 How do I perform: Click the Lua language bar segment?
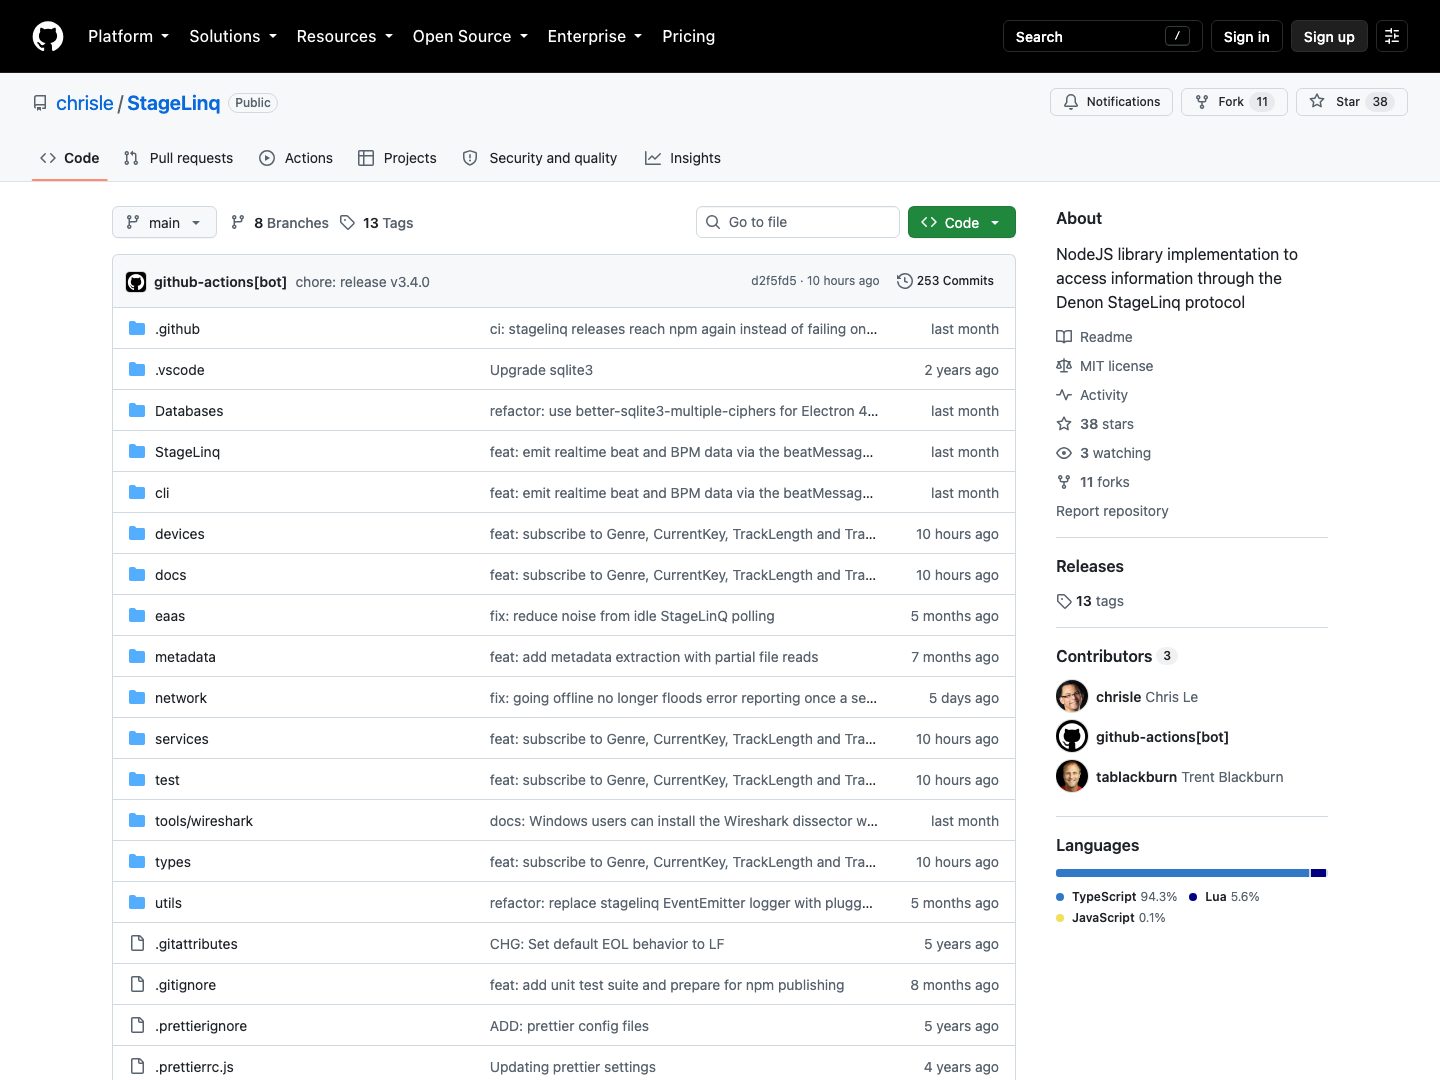pos(1318,873)
